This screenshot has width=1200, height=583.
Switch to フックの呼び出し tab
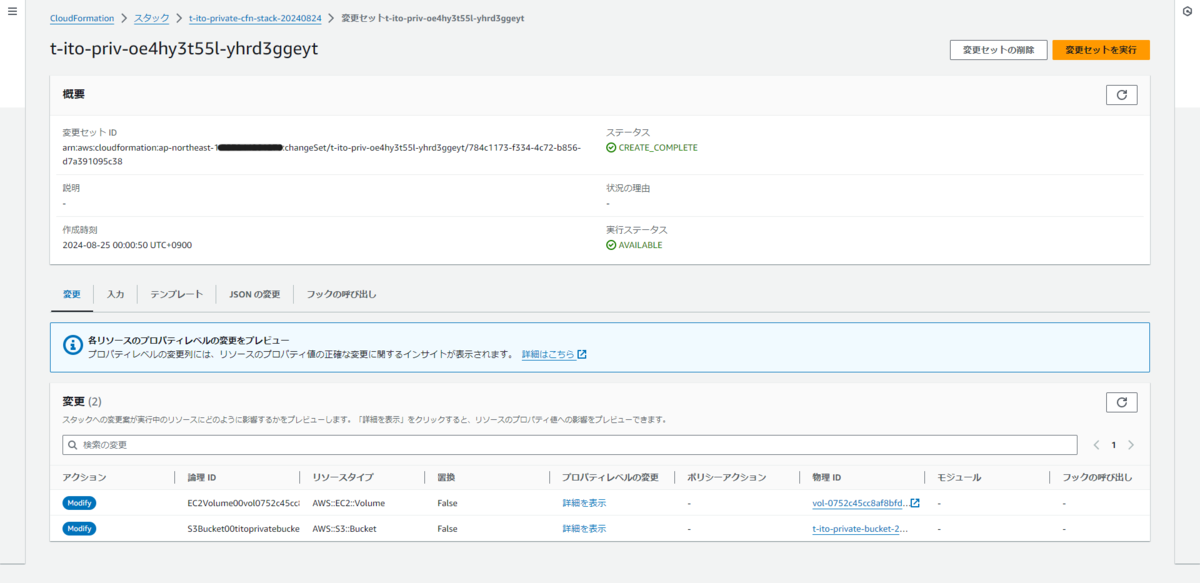point(341,294)
